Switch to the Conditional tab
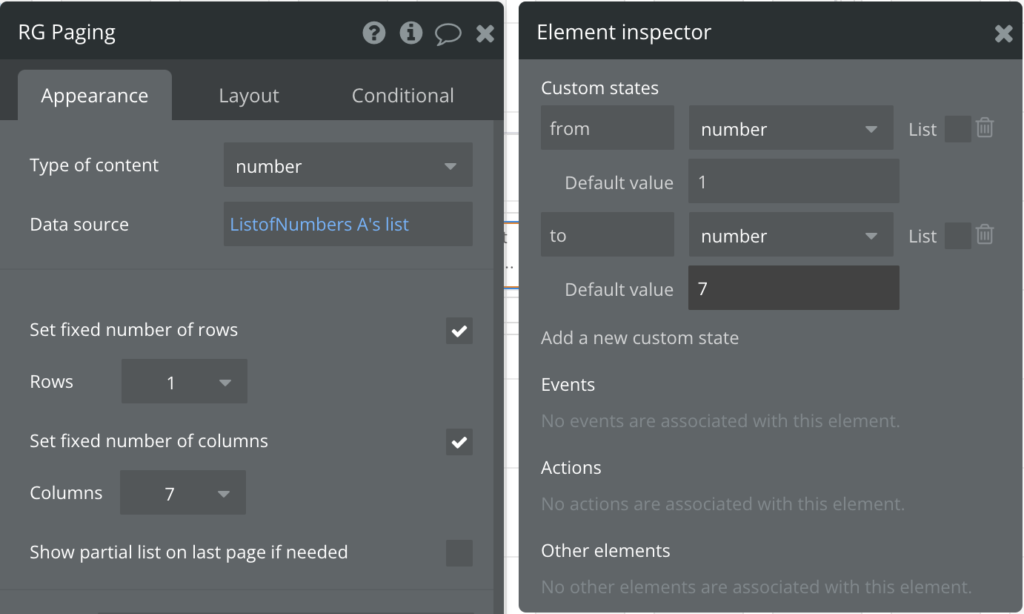The height and width of the screenshot is (614, 1024). (x=403, y=95)
